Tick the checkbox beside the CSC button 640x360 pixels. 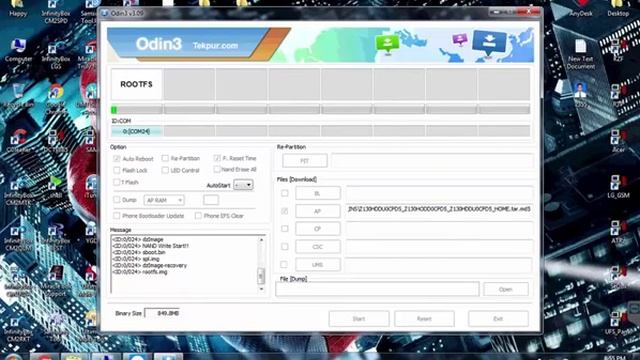(x=284, y=247)
